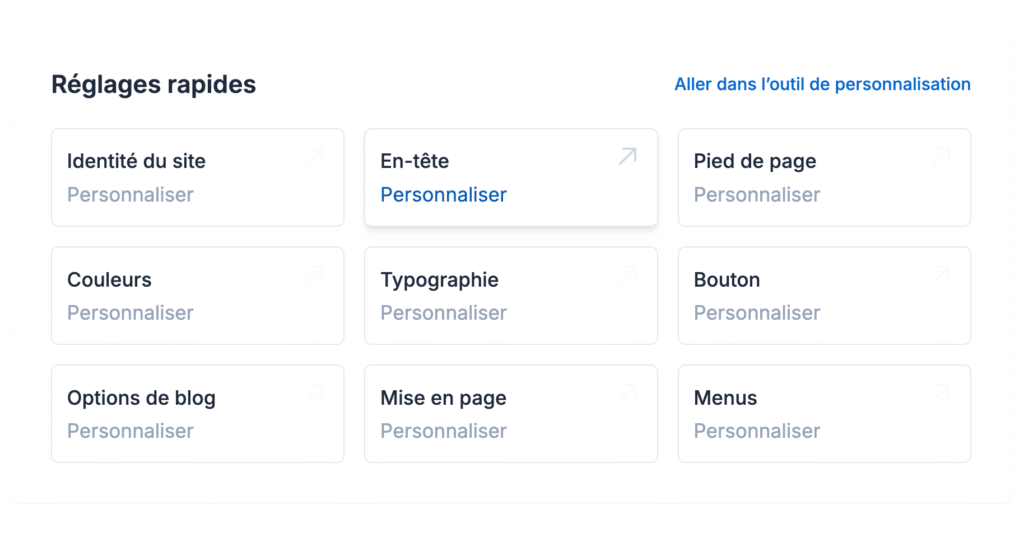Click the arrow icon on Identité du site card

pyautogui.click(x=315, y=156)
